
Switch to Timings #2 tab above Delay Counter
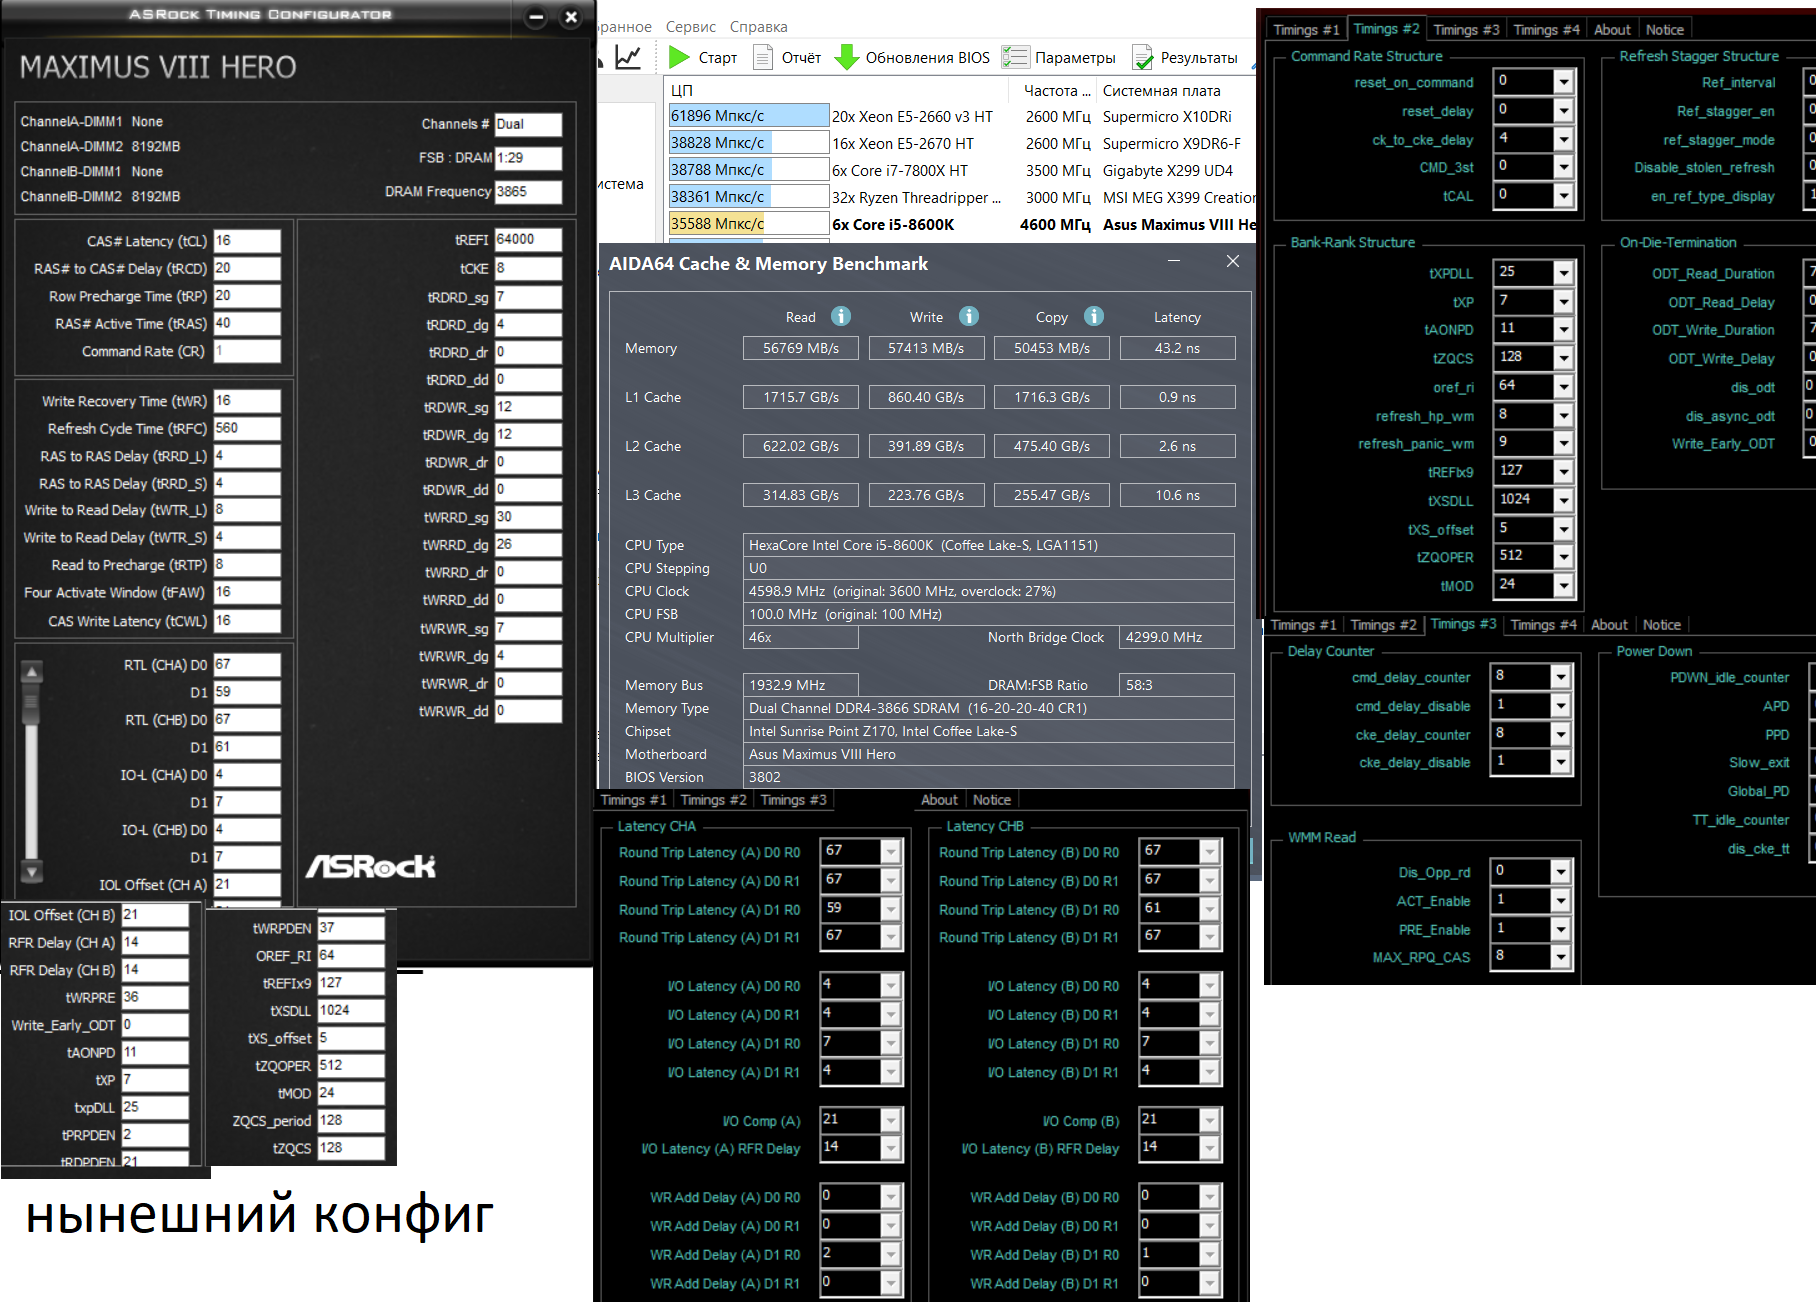pos(1383,625)
